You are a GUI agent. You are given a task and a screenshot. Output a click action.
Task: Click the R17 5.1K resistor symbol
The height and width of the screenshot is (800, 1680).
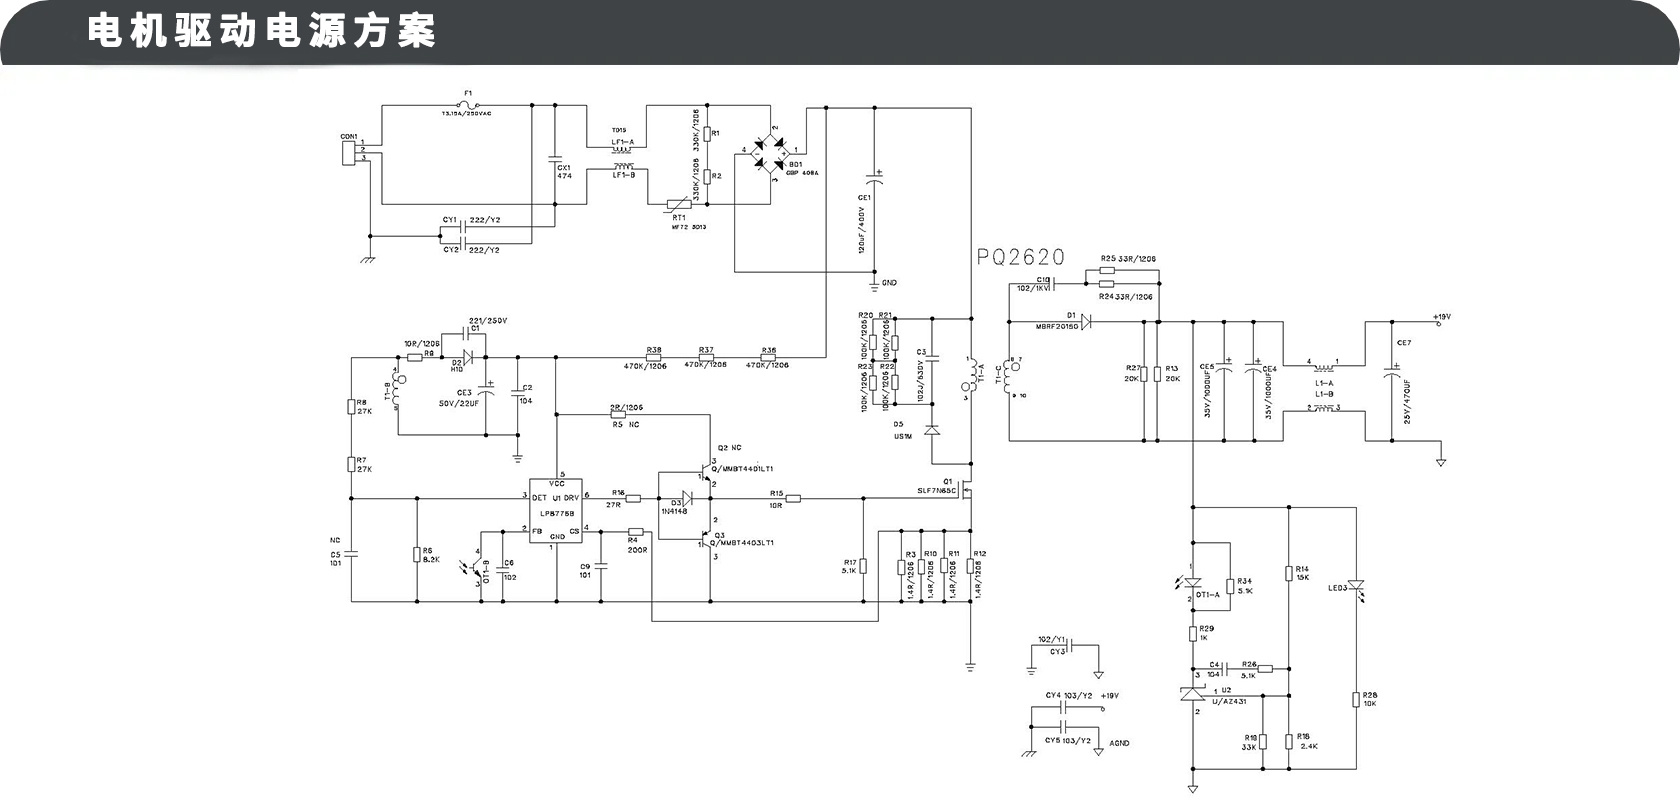863,566
